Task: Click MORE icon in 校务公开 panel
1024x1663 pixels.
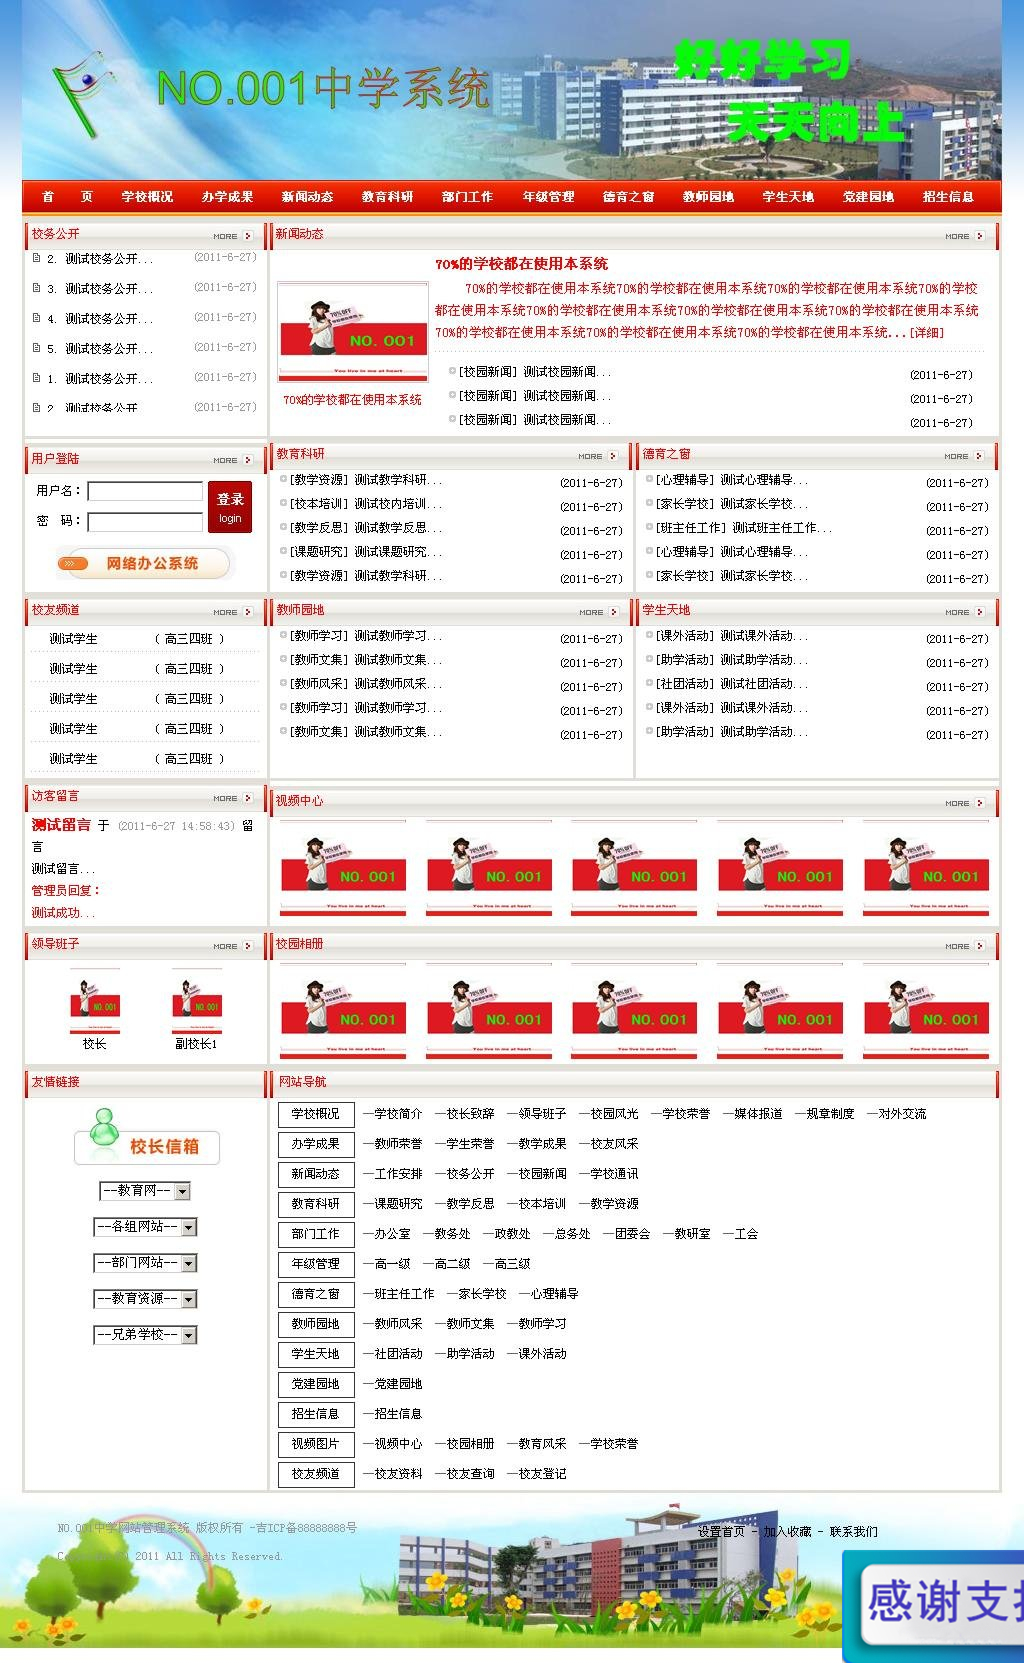Action: (233, 236)
